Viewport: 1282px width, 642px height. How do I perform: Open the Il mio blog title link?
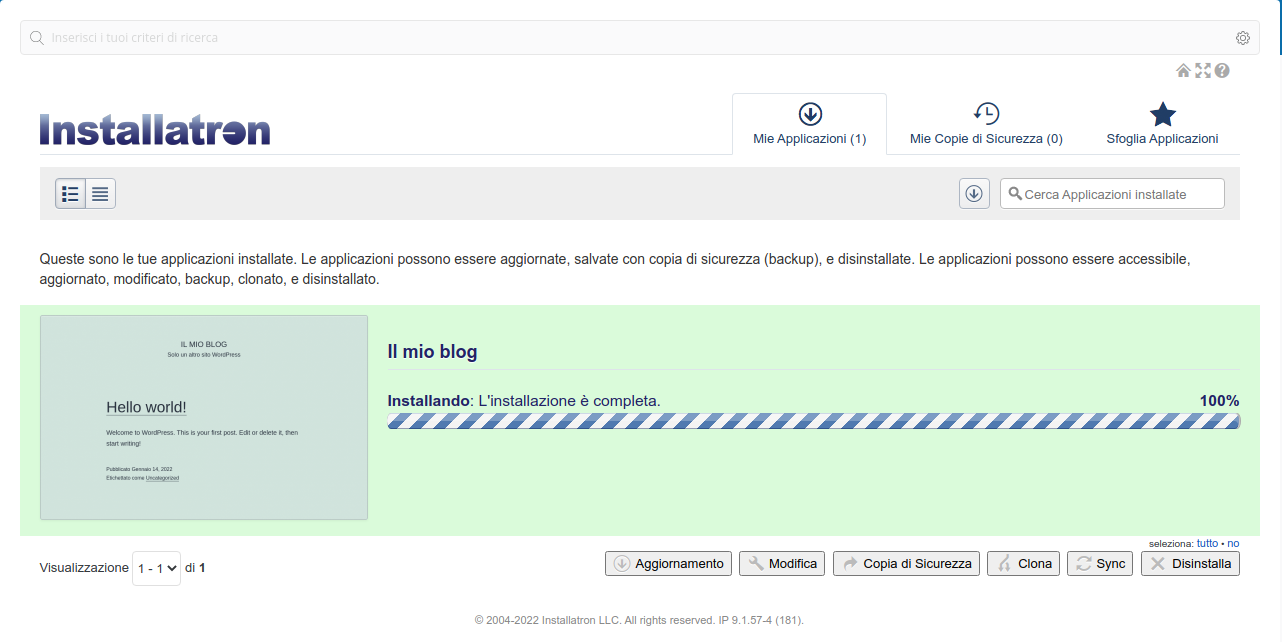pos(432,352)
